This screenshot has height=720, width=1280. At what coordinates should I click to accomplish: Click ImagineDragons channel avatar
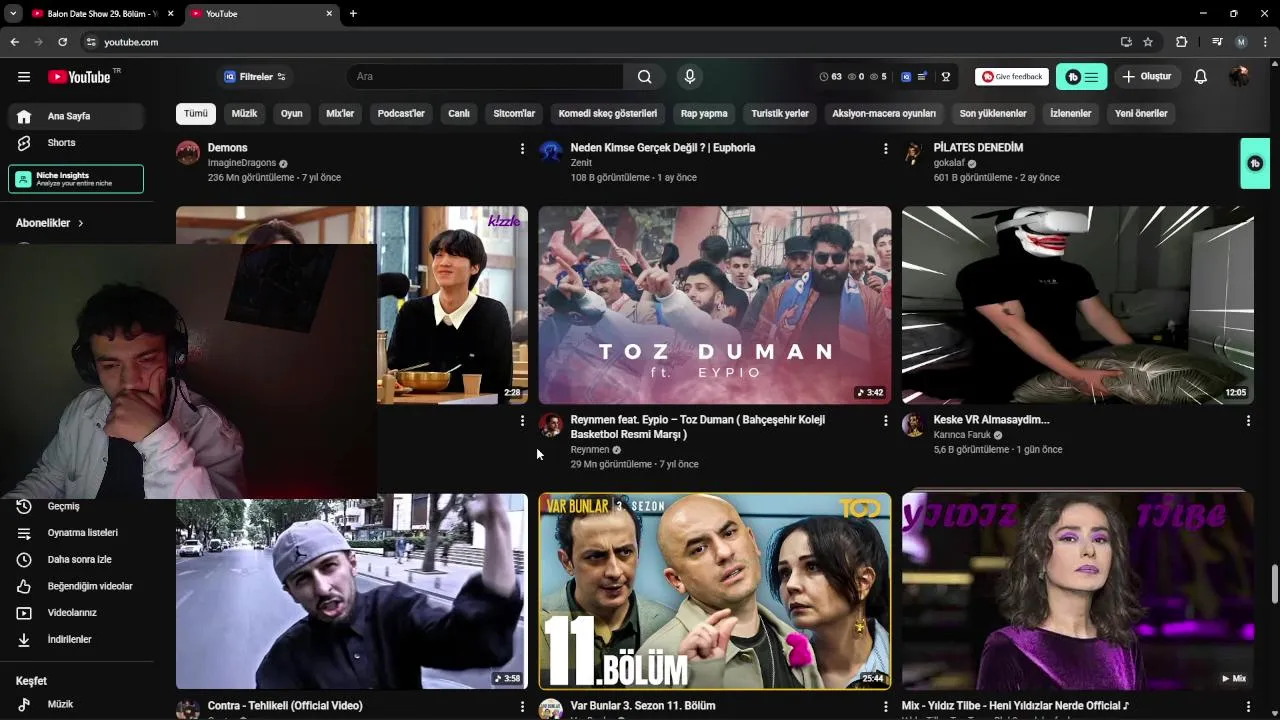click(x=188, y=153)
